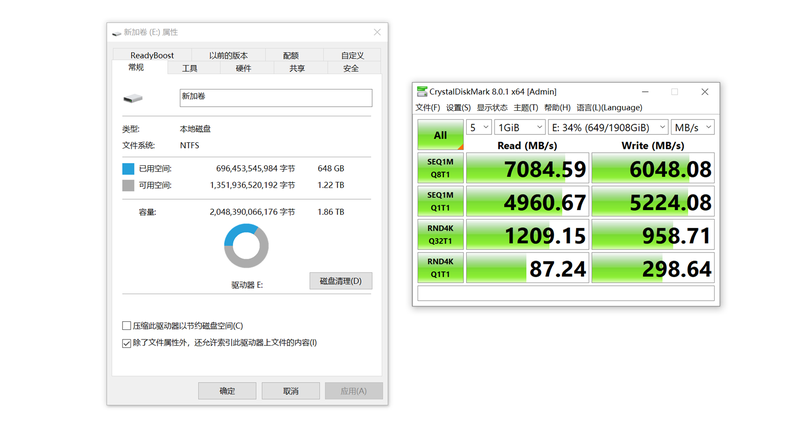Run the SEQ1M Q8T1 test button
The image size is (800, 429).
pos(440,168)
